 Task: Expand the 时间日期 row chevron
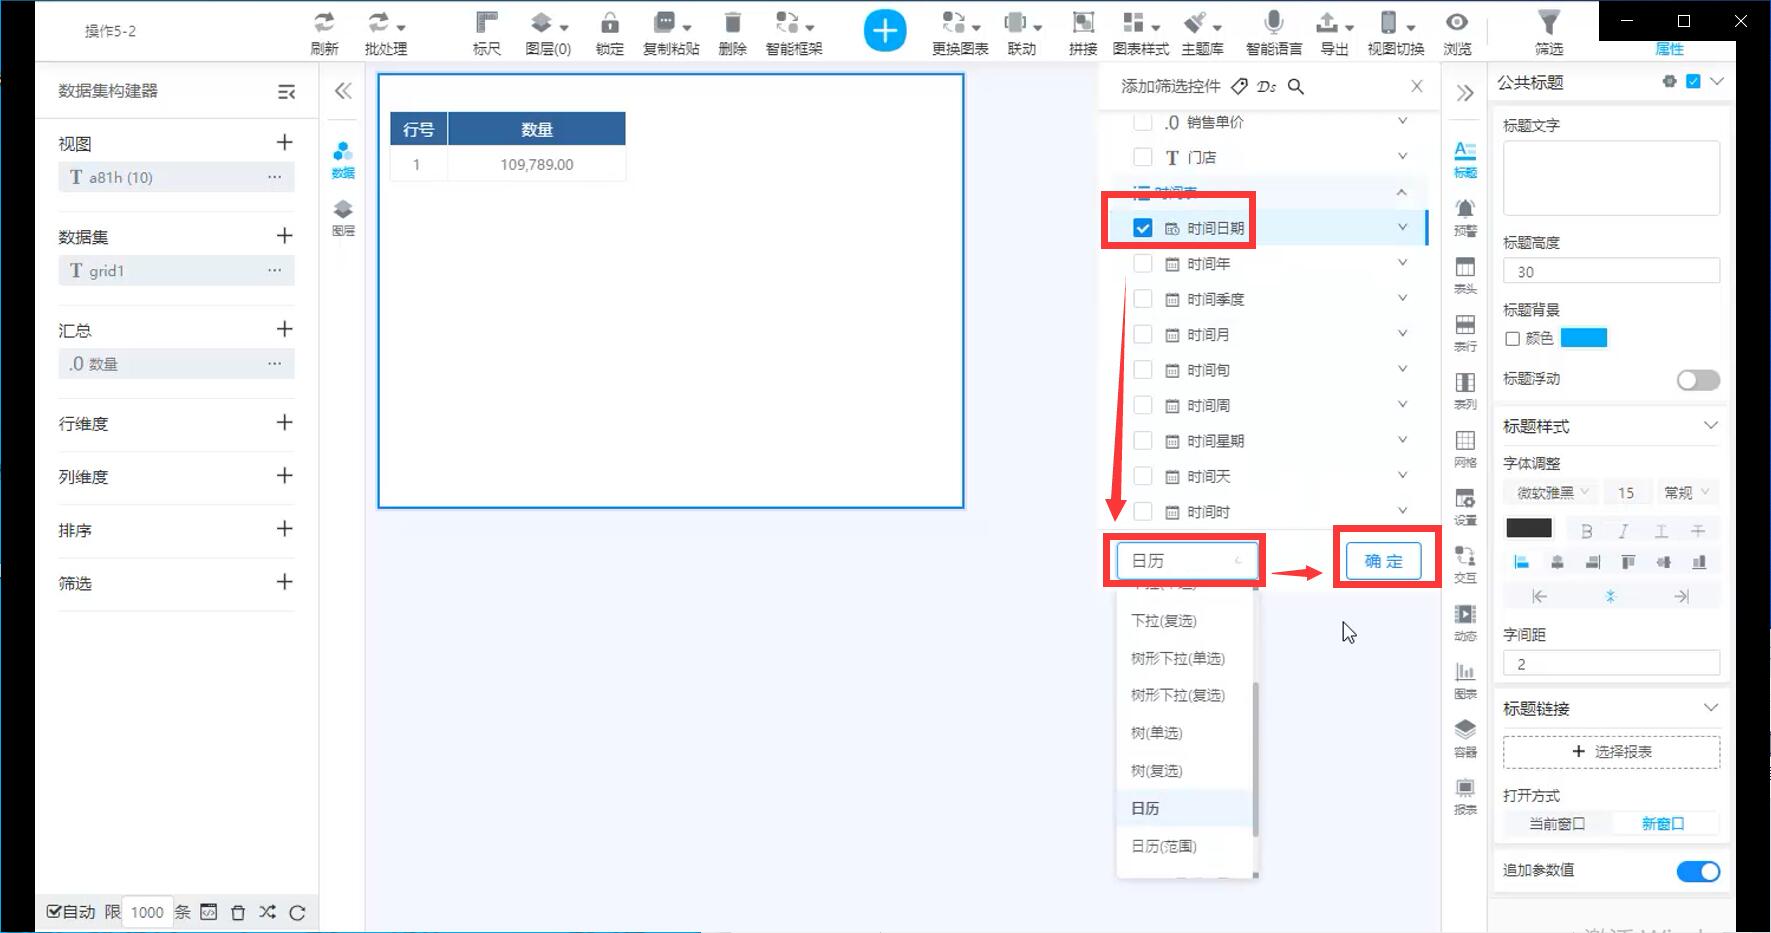tap(1402, 228)
